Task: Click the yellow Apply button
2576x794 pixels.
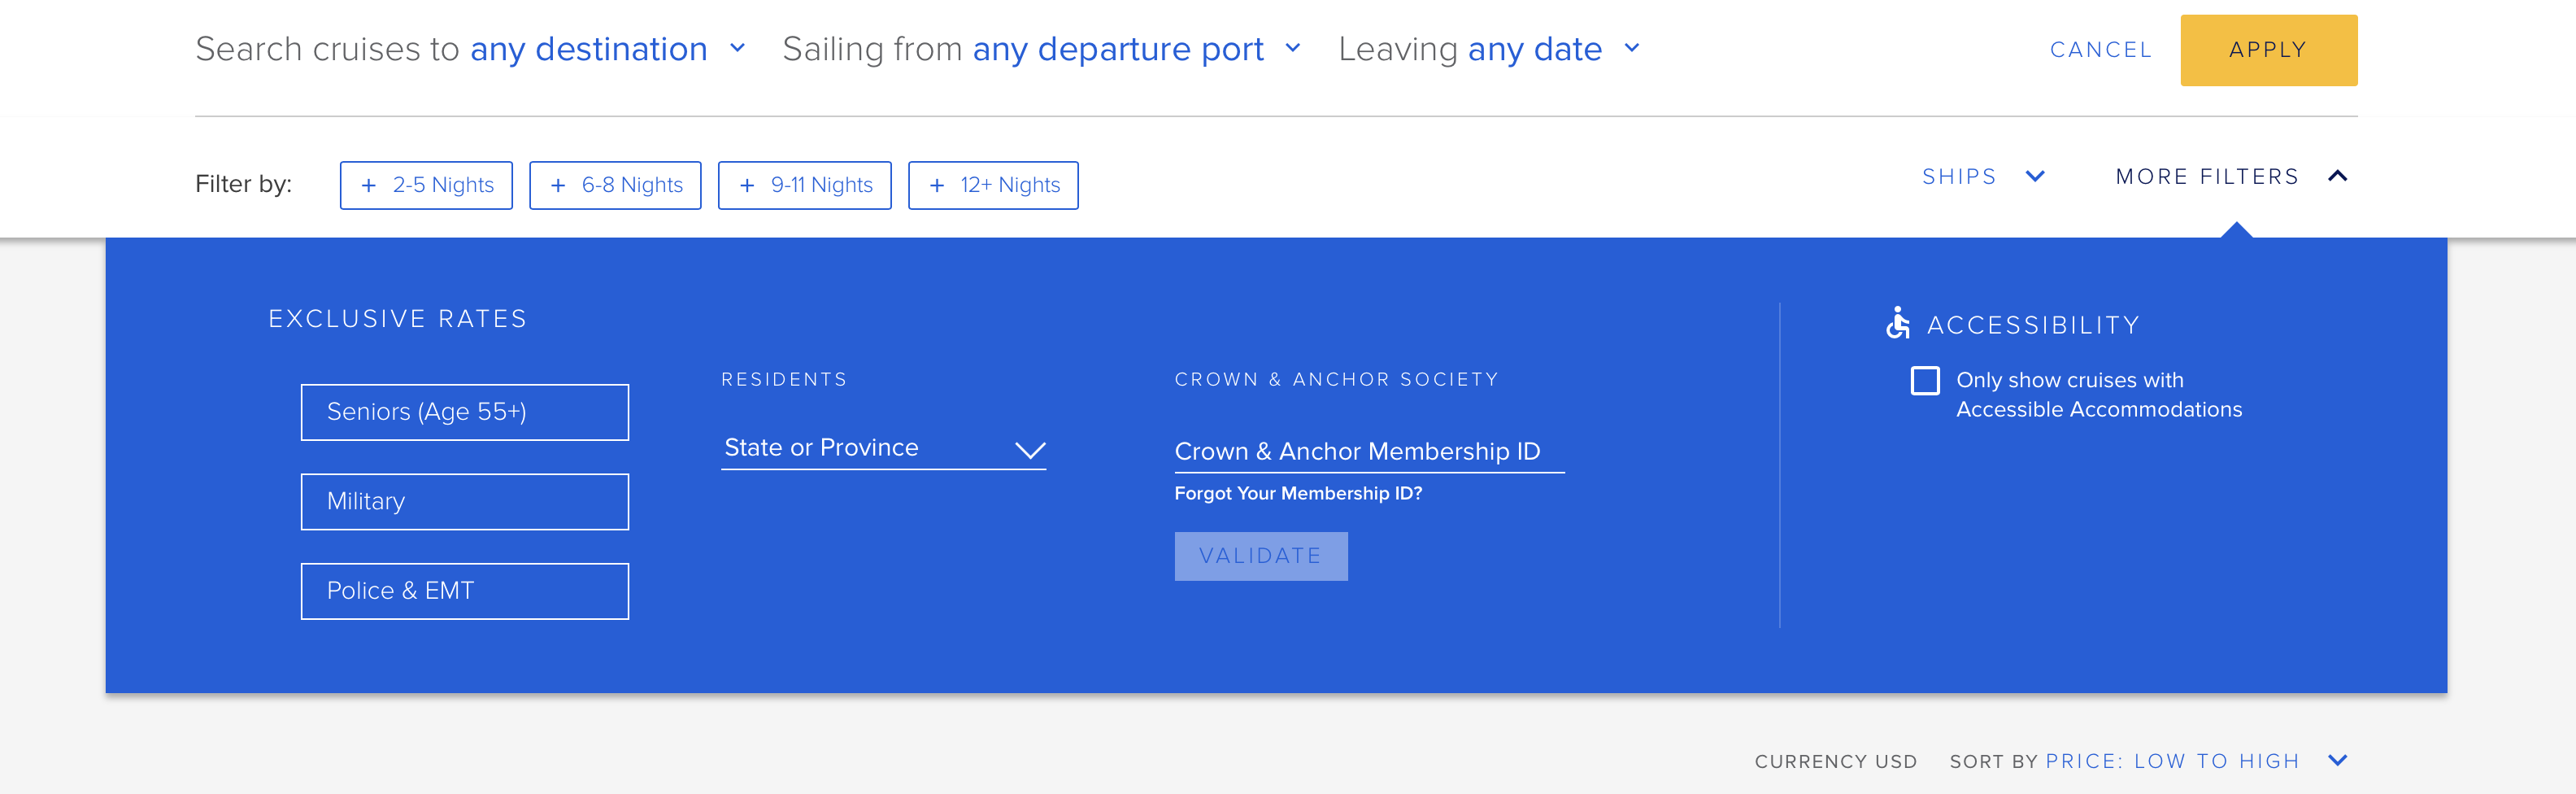Action: [x=2268, y=50]
